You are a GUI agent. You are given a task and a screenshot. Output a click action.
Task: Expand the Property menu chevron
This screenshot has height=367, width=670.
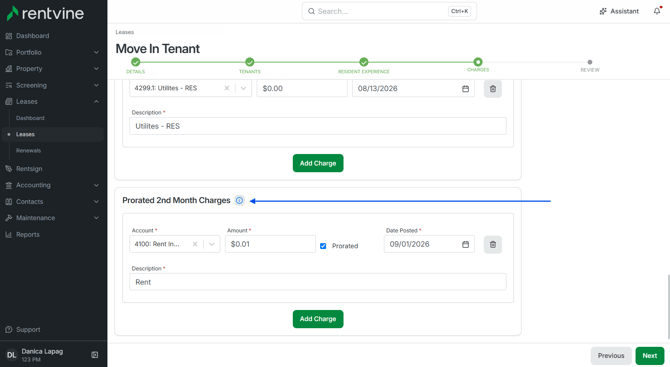pos(96,69)
